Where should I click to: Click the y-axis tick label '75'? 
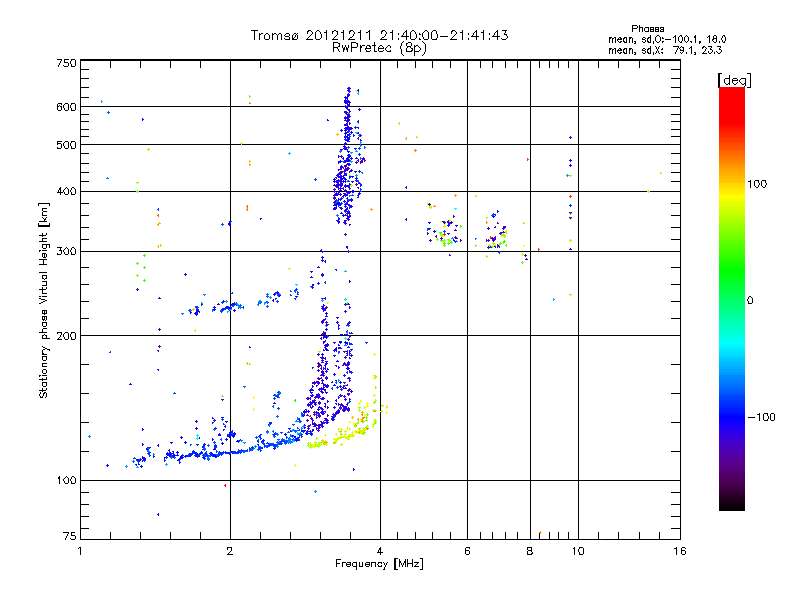coord(70,536)
